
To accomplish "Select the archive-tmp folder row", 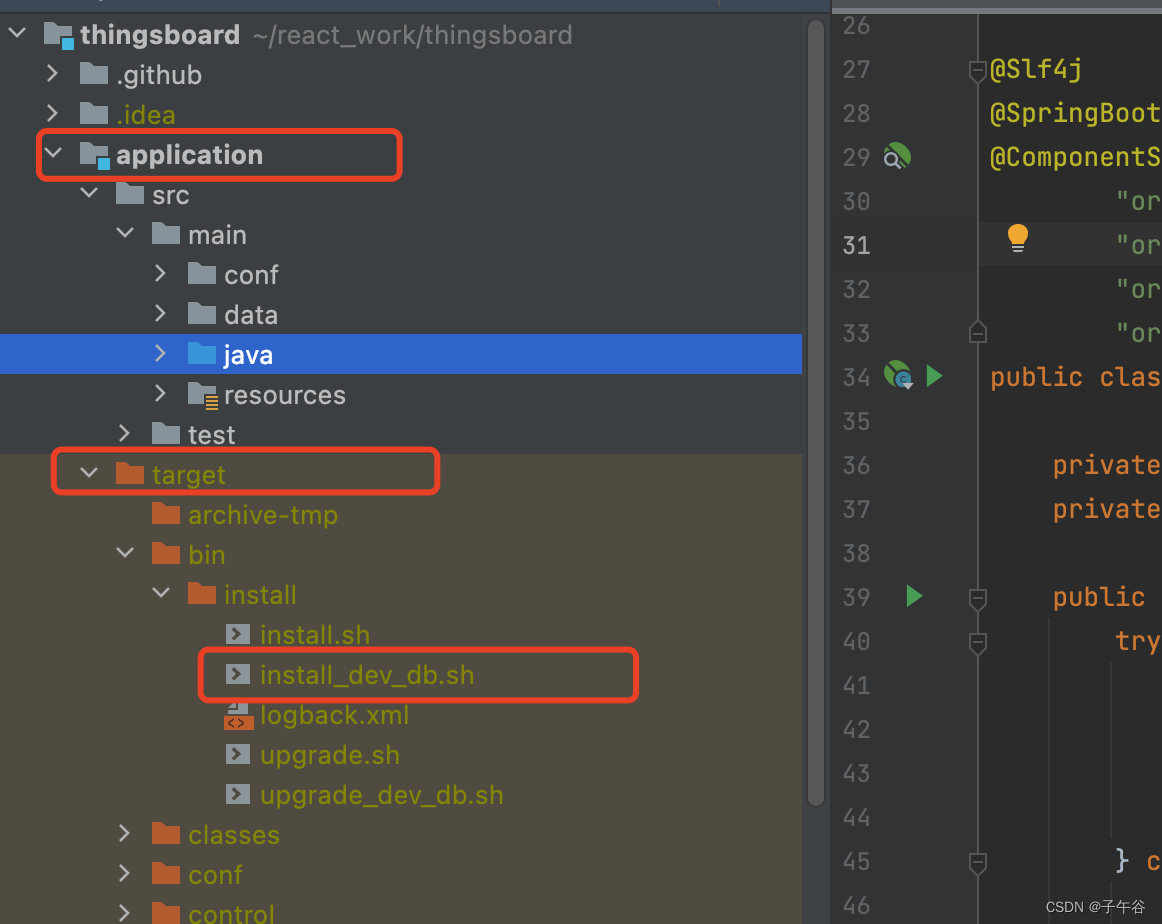I will point(401,513).
